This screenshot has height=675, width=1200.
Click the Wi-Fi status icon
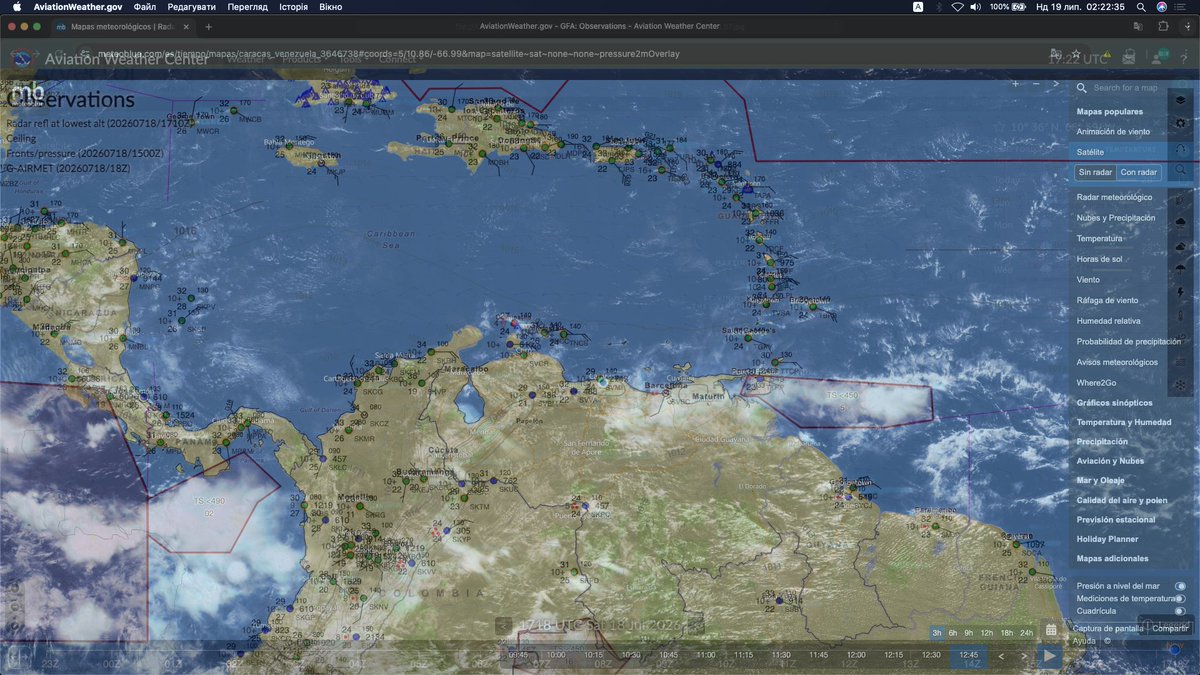pyautogui.click(x=957, y=7)
